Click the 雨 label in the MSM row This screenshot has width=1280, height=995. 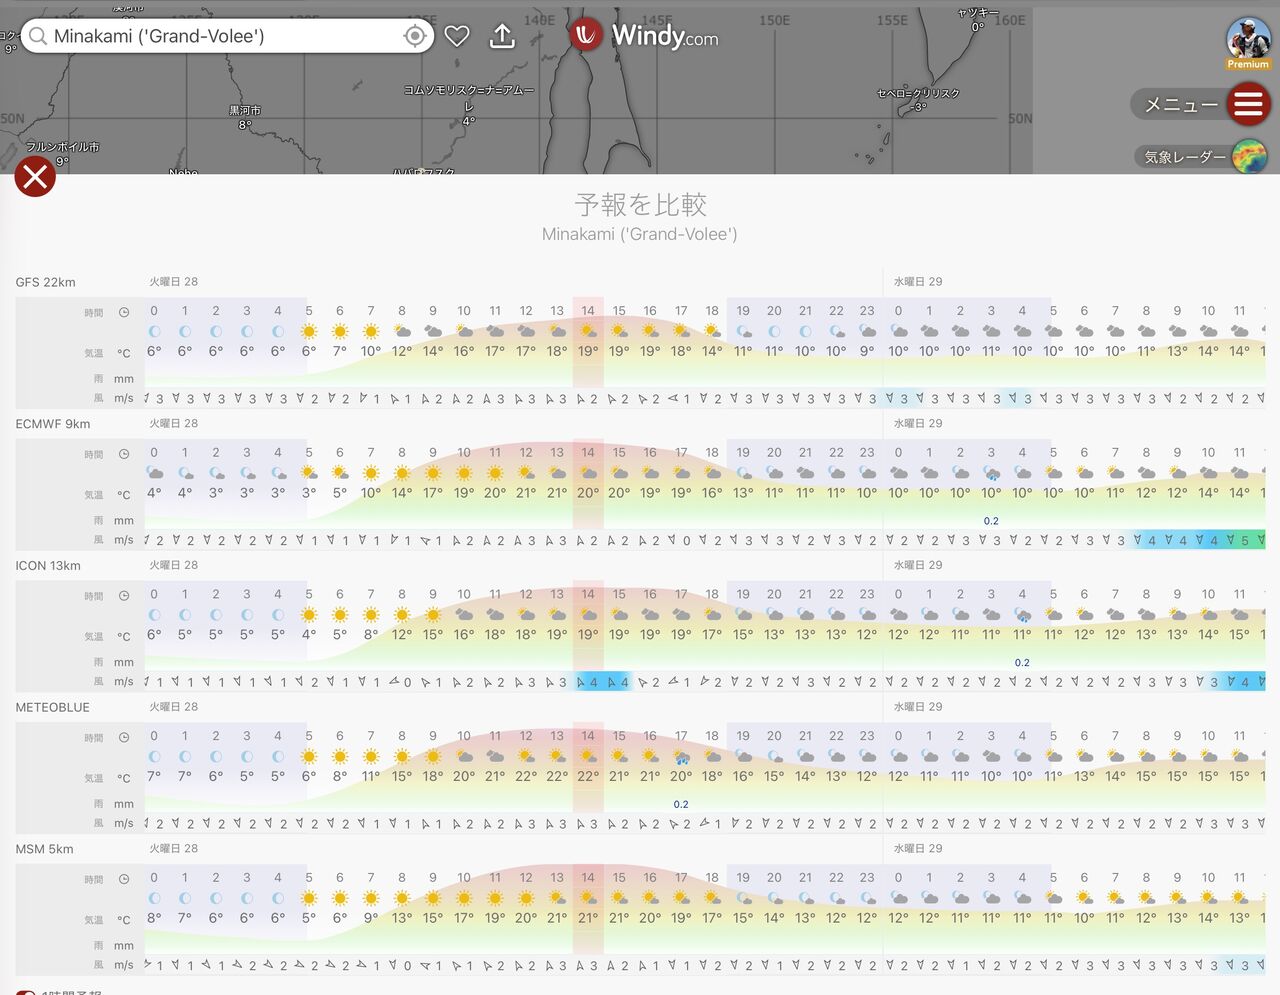[x=99, y=946]
